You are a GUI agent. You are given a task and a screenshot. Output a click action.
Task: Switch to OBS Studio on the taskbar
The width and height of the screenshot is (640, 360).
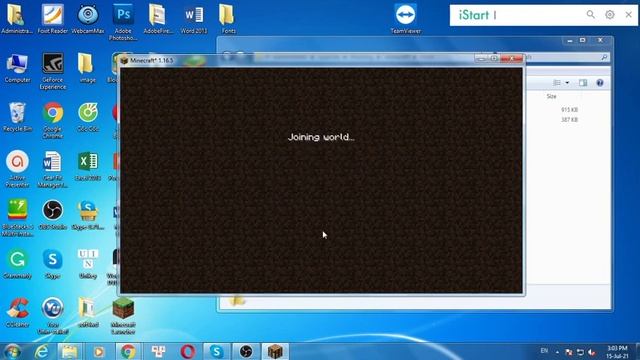246,351
